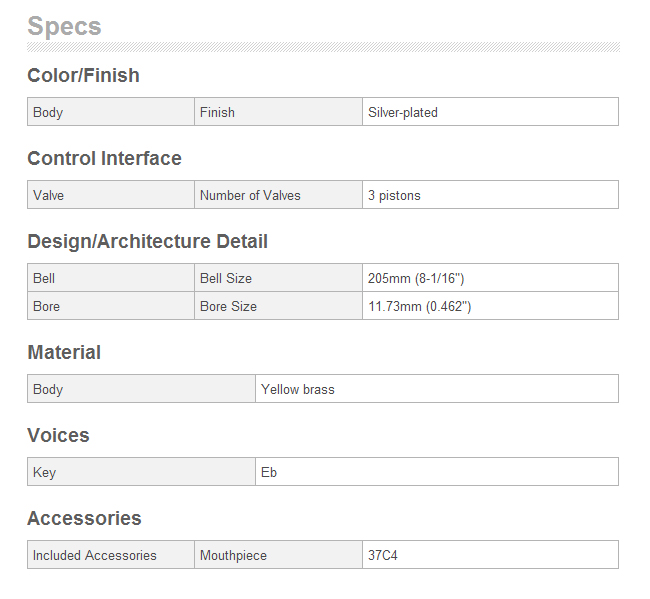Screen dimensions: 650x599
Task: Click the Specs heading
Action: pyautogui.click(x=64, y=27)
